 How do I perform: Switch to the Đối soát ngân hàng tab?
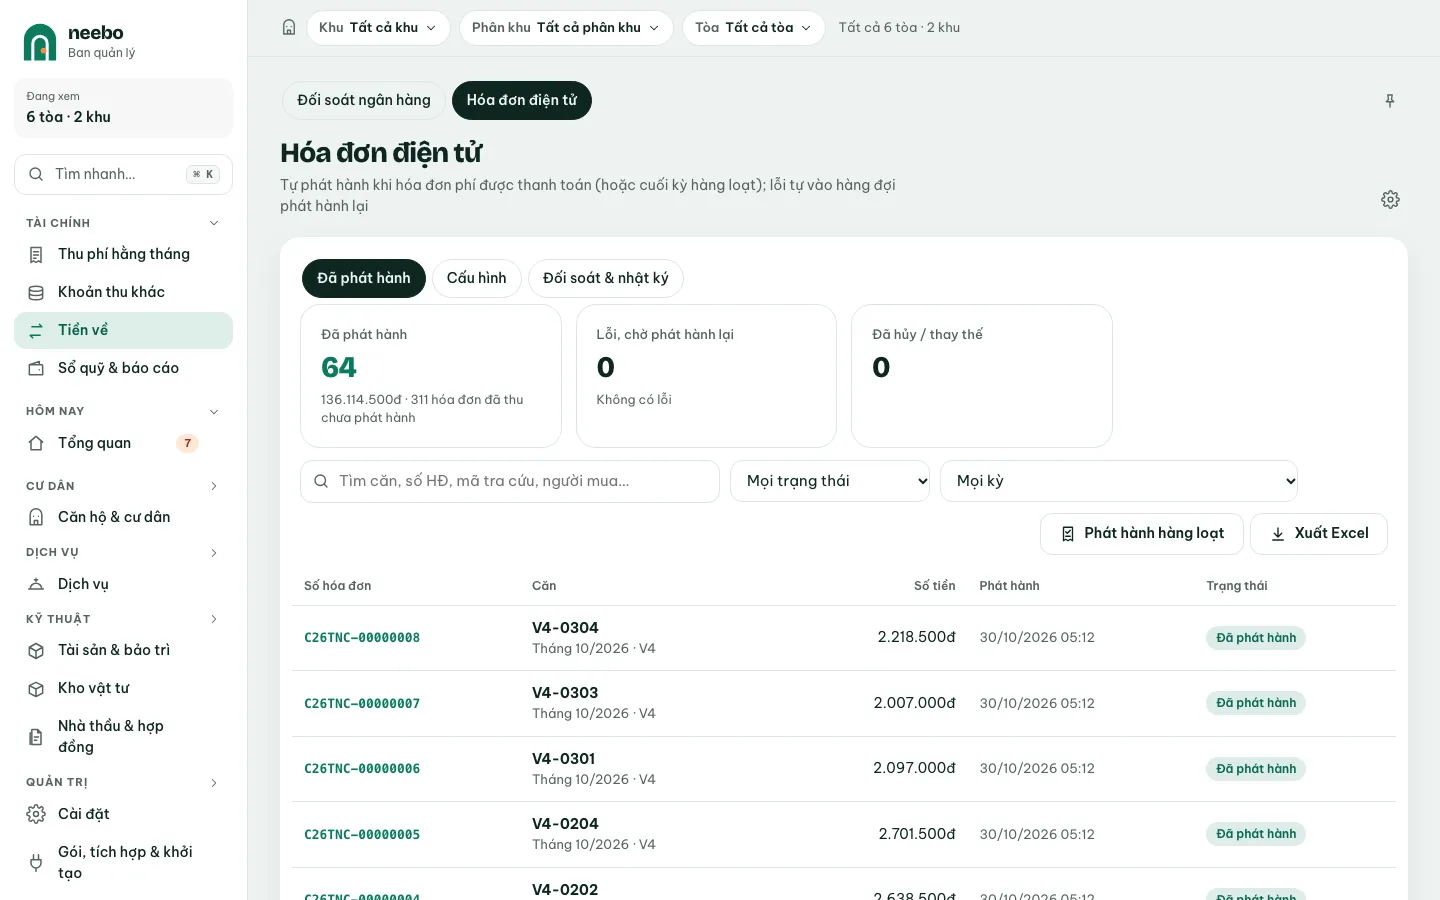point(364,100)
